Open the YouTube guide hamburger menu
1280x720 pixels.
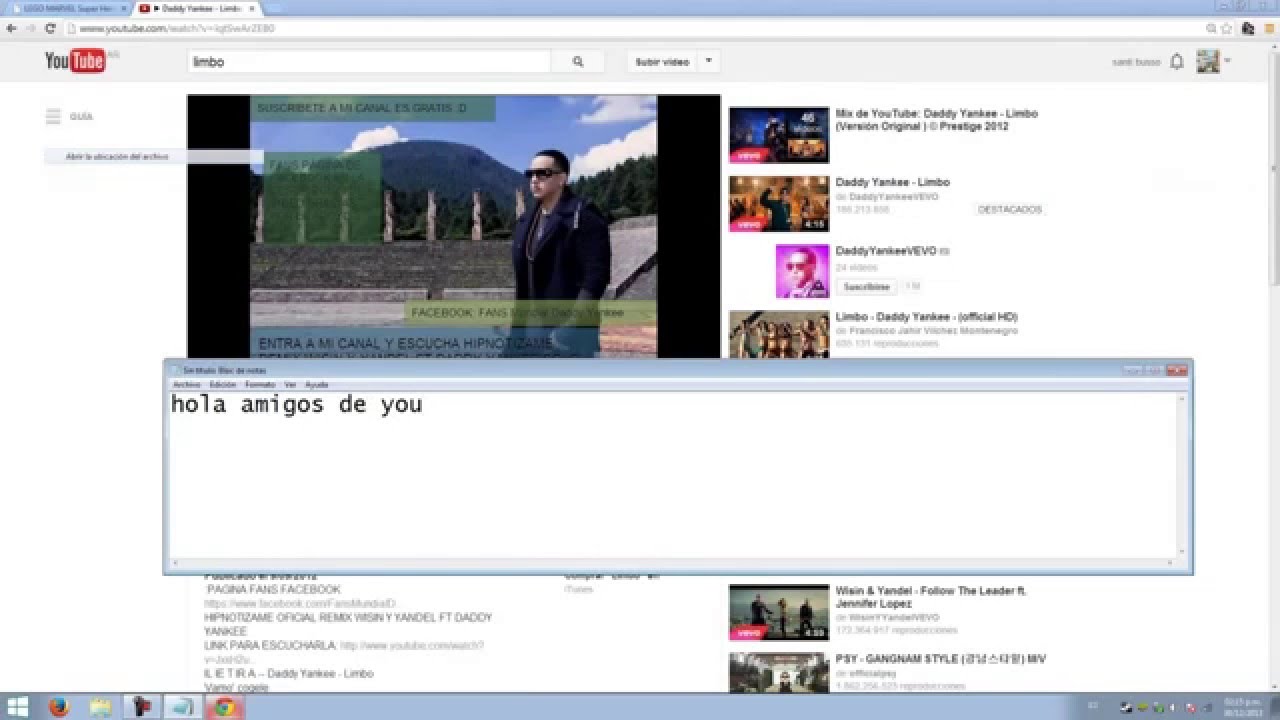(x=53, y=117)
